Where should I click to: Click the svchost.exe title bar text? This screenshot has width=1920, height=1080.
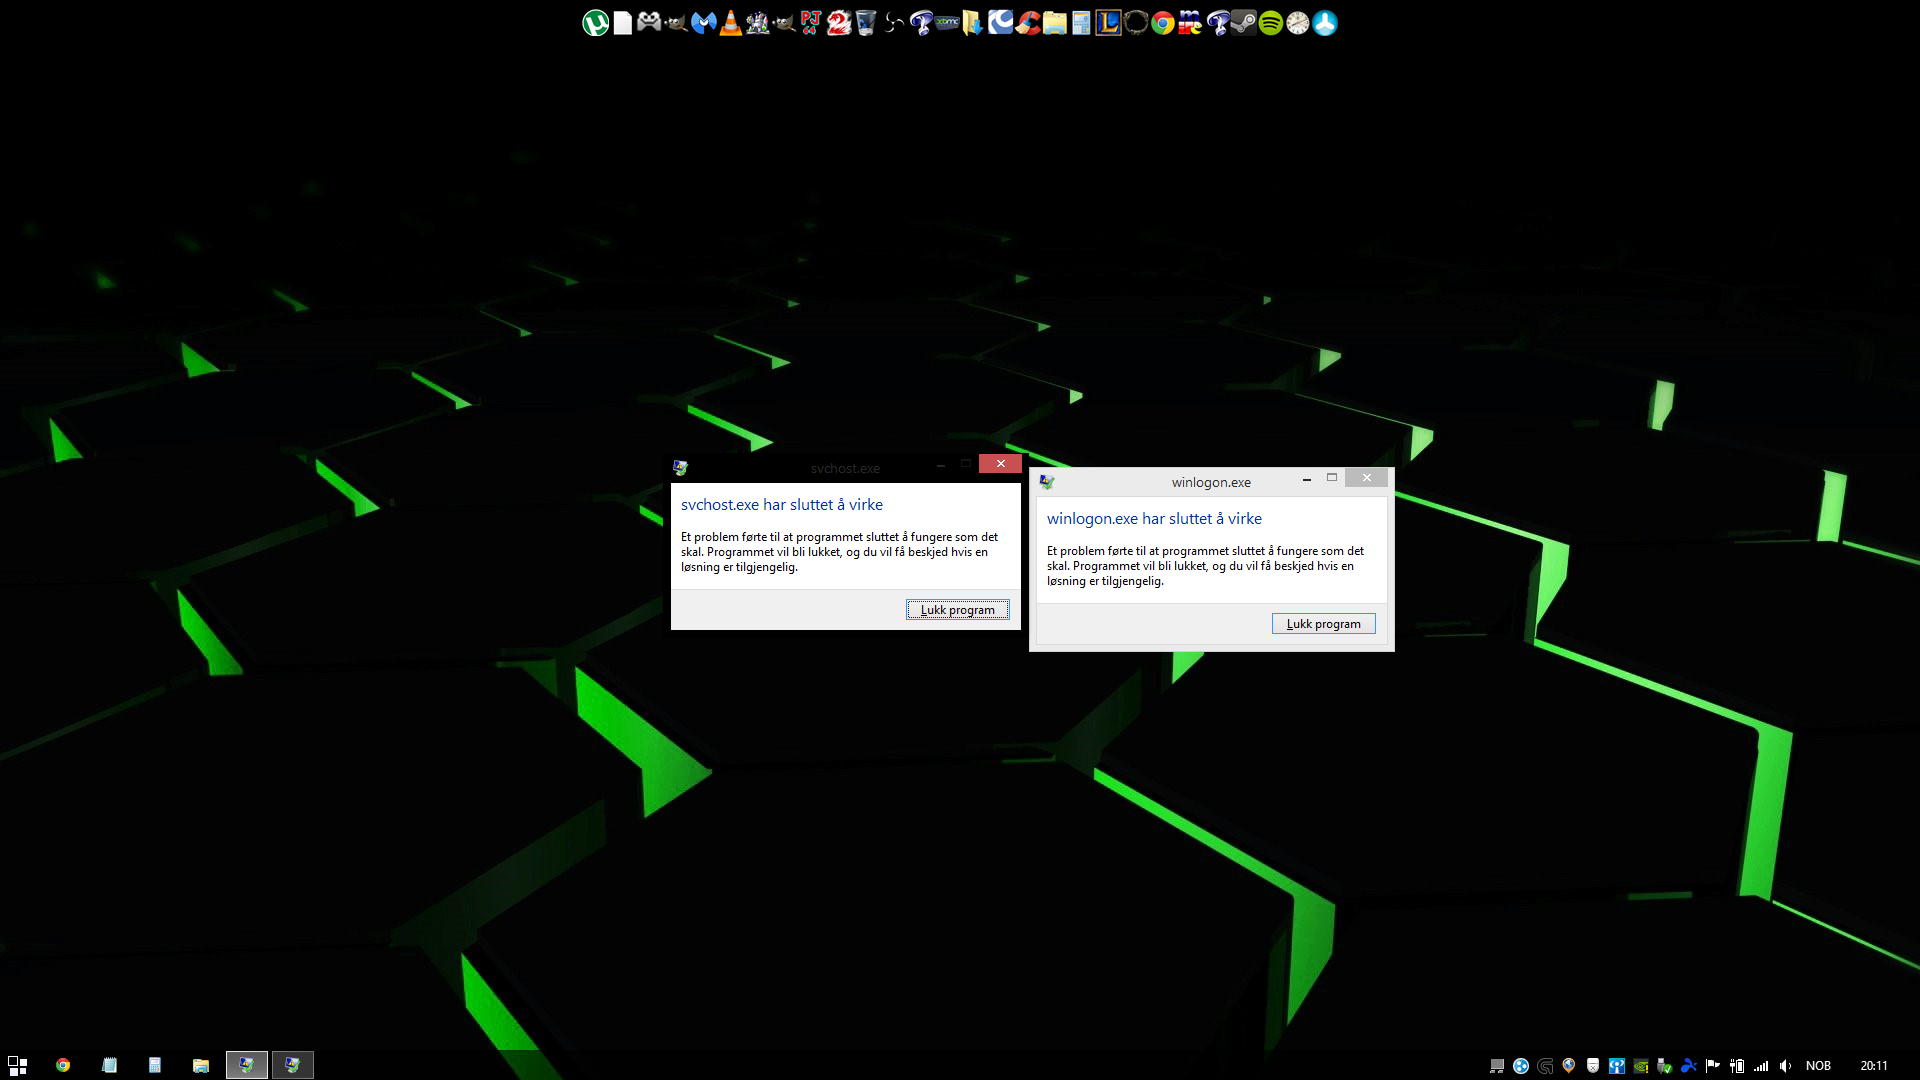(x=845, y=469)
